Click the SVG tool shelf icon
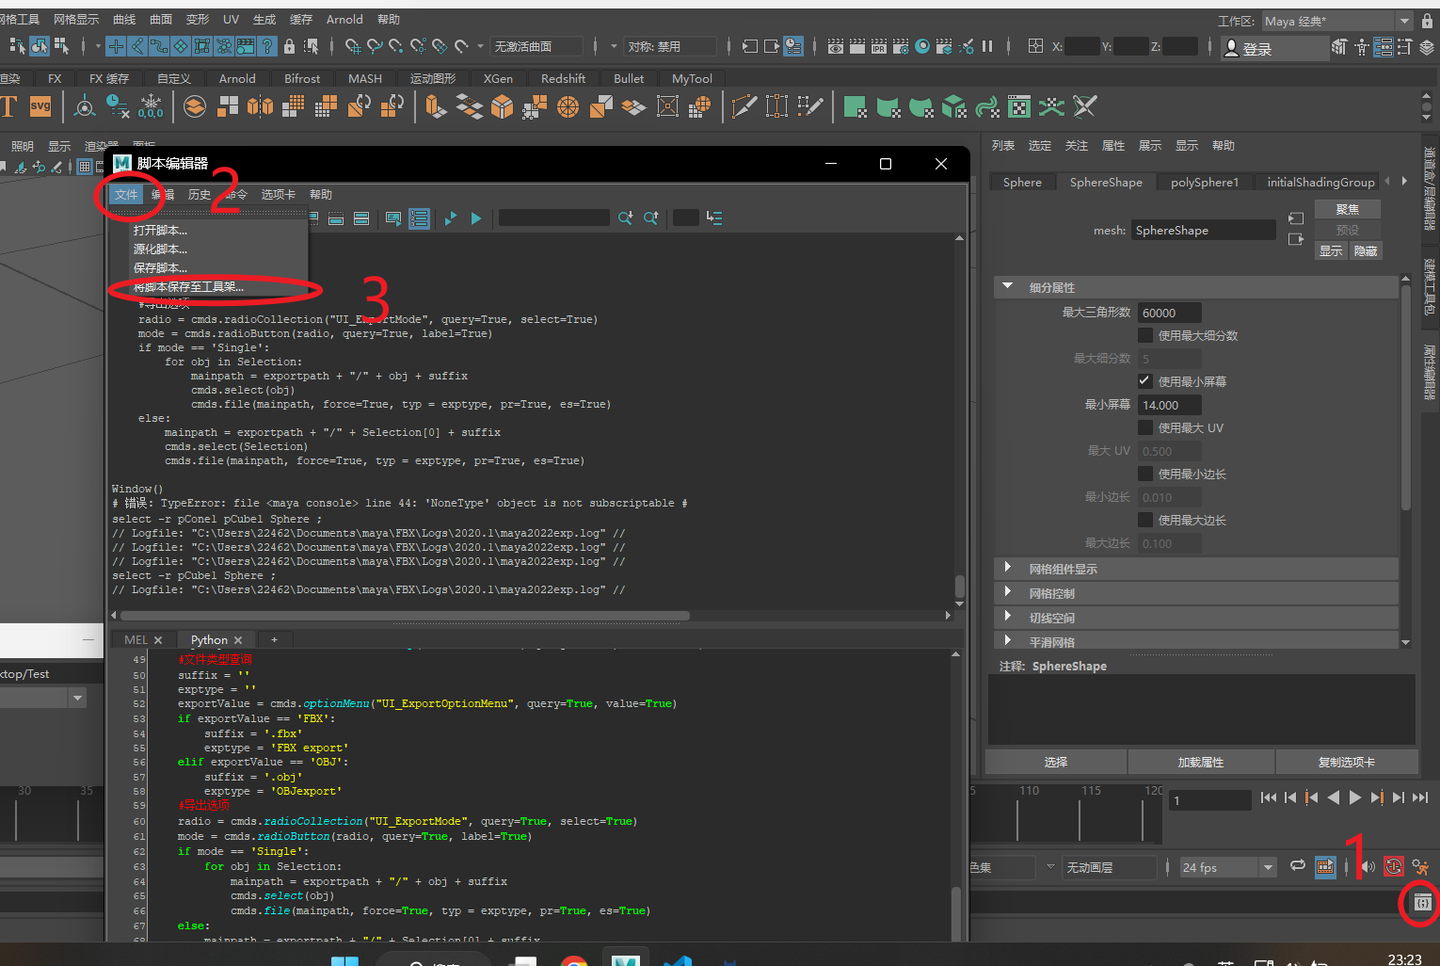 pos(40,106)
